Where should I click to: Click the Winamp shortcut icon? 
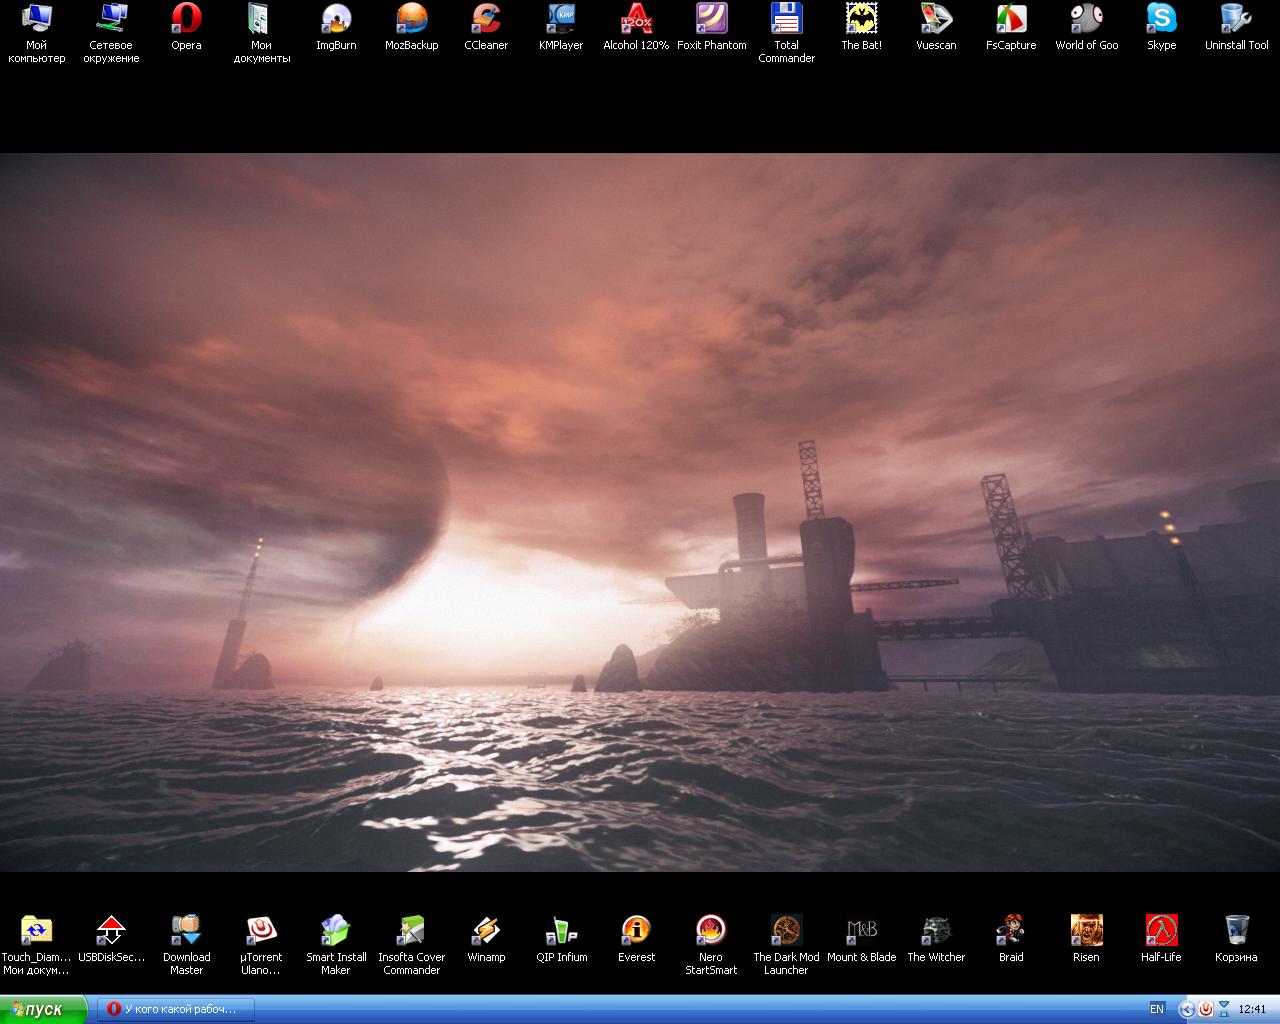[x=486, y=931]
